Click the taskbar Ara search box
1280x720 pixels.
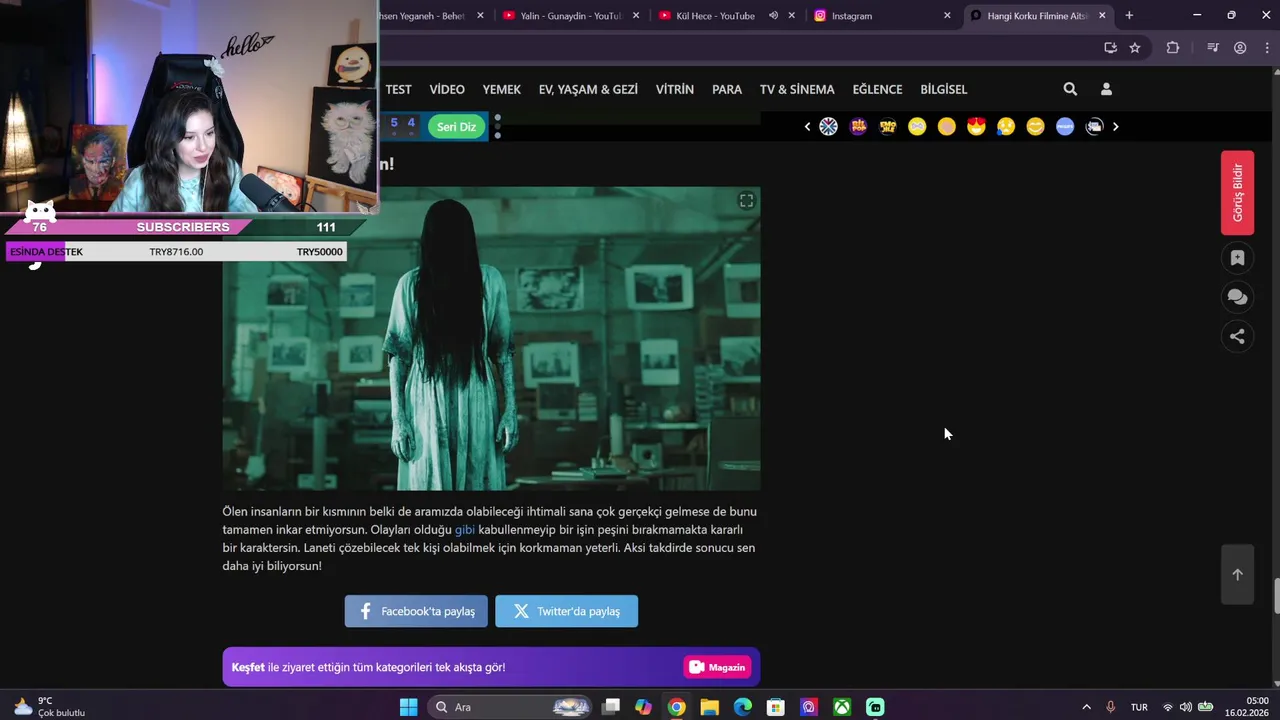tap(511, 707)
